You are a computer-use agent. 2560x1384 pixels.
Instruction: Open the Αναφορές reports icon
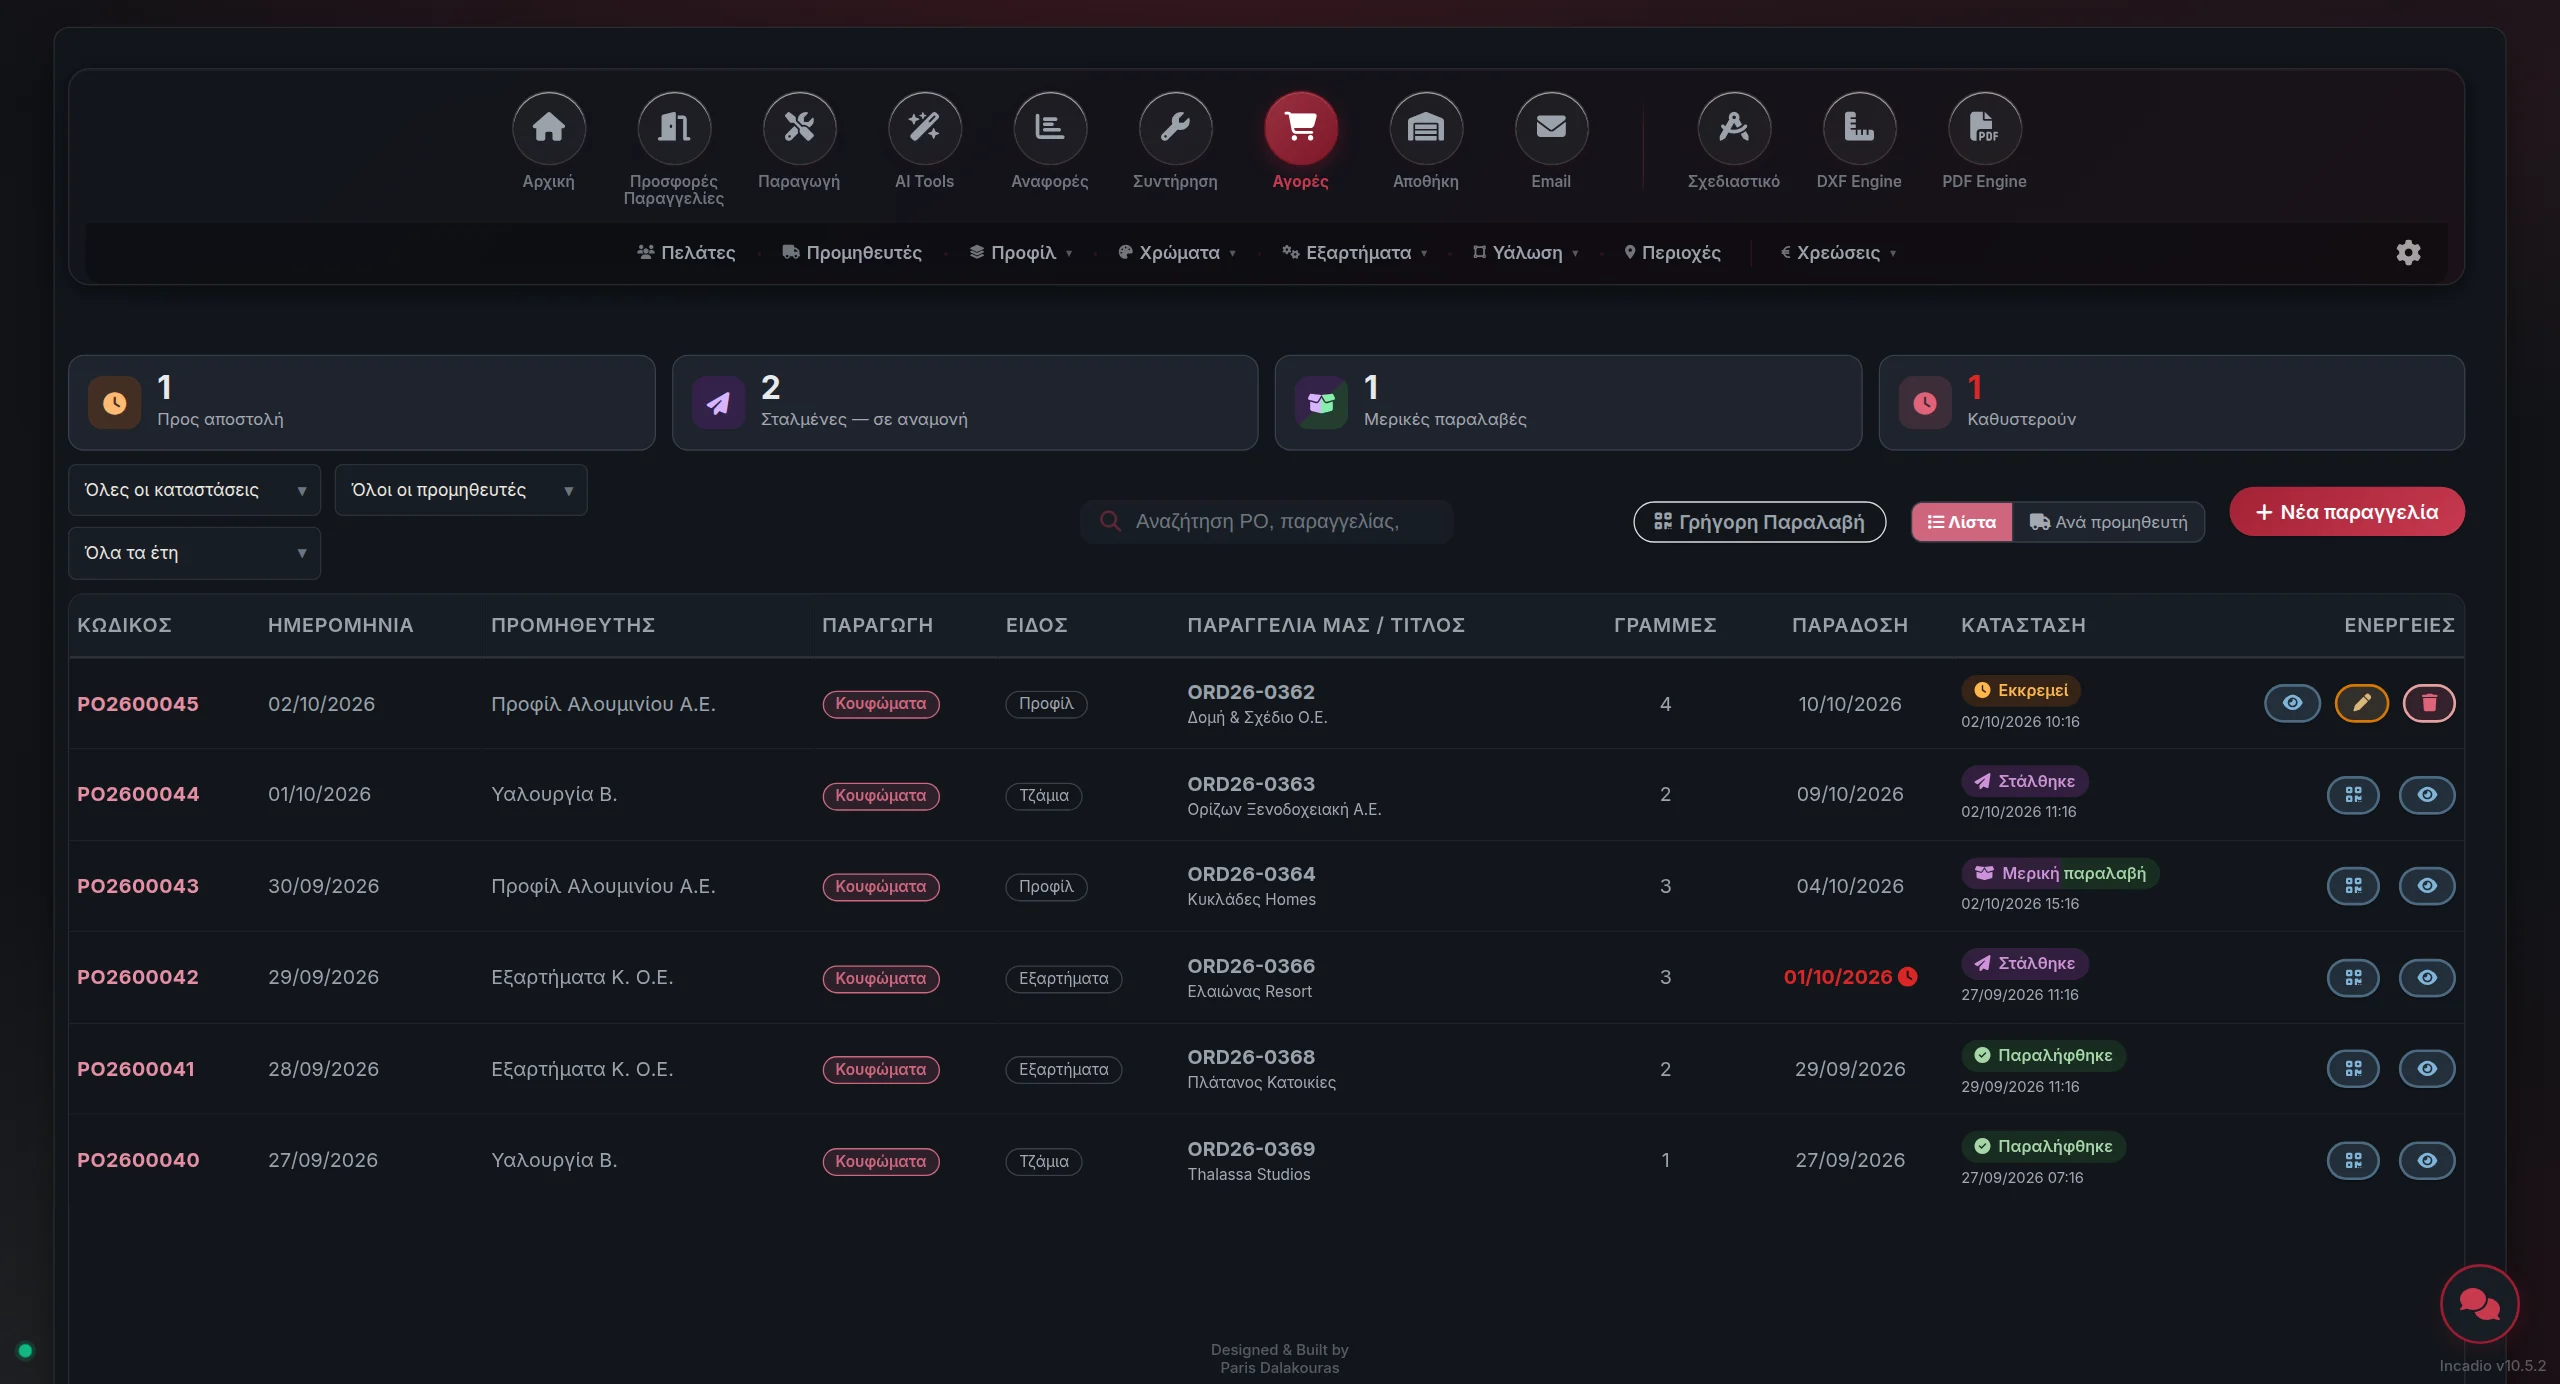[1050, 128]
